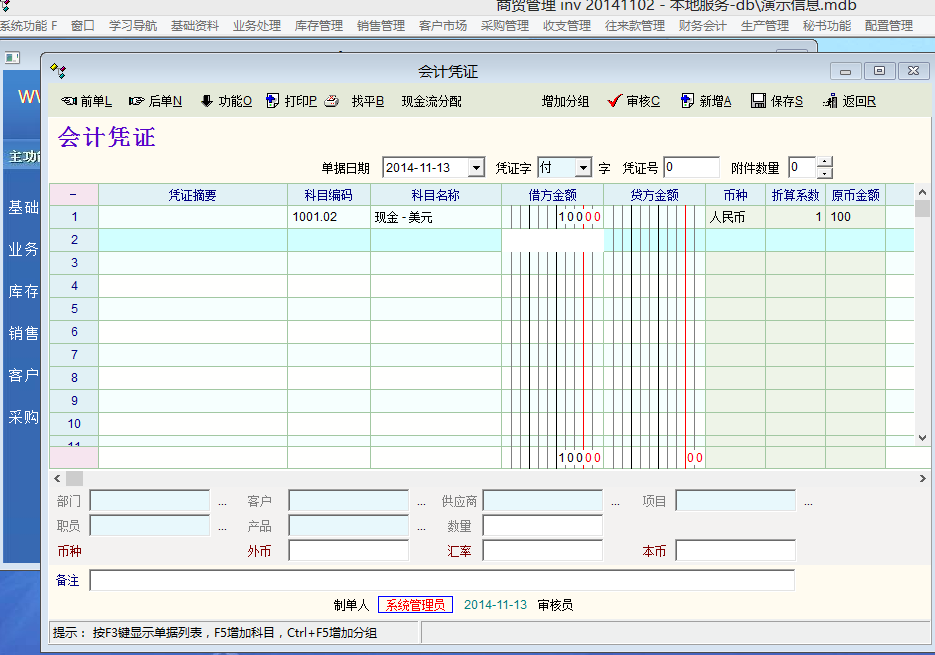
Task: Click the 找平 balance icon
Action: pyautogui.click(x=332, y=101)
